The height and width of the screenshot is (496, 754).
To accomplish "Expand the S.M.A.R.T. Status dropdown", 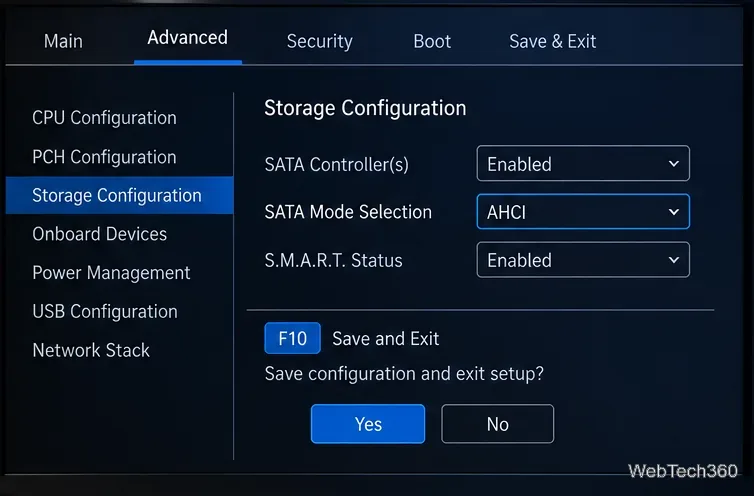I will coord(583,260).
